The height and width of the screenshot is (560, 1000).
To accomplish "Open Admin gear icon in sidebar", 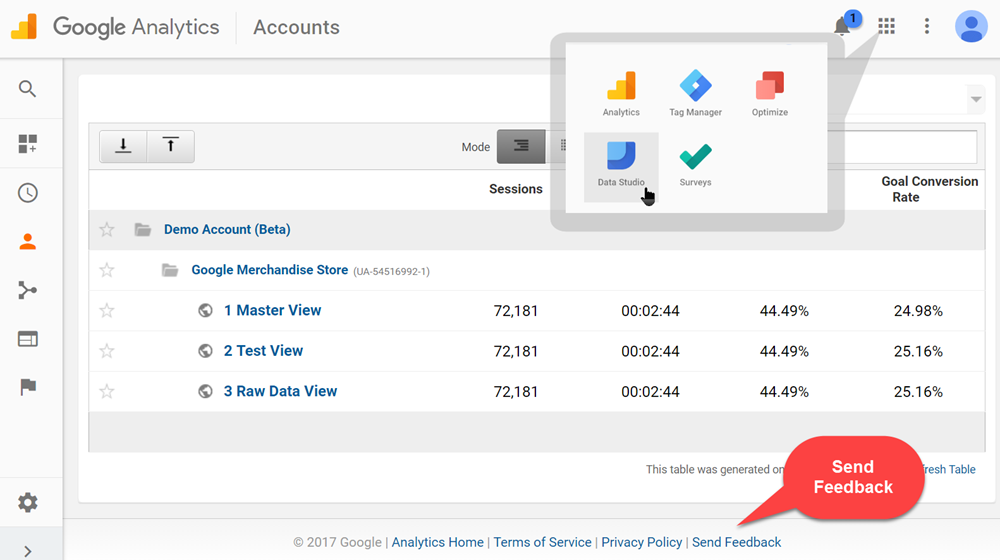I will click(x=27, y=503).
